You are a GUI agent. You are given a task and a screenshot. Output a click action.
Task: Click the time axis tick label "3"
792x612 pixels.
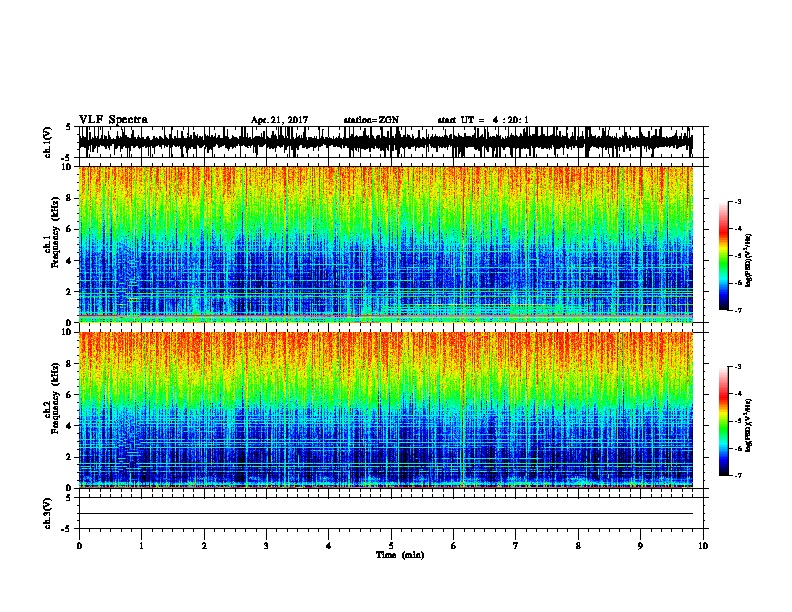coord(266,545)
